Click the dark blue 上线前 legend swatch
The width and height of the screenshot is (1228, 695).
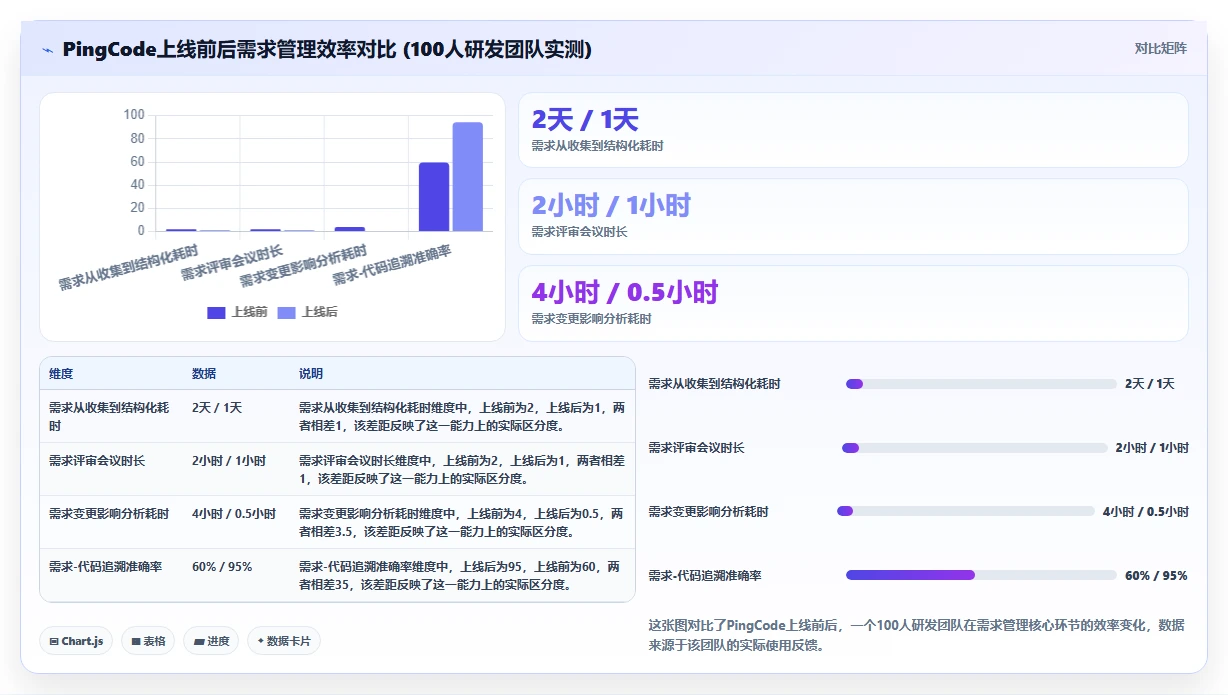pos(216,312)
